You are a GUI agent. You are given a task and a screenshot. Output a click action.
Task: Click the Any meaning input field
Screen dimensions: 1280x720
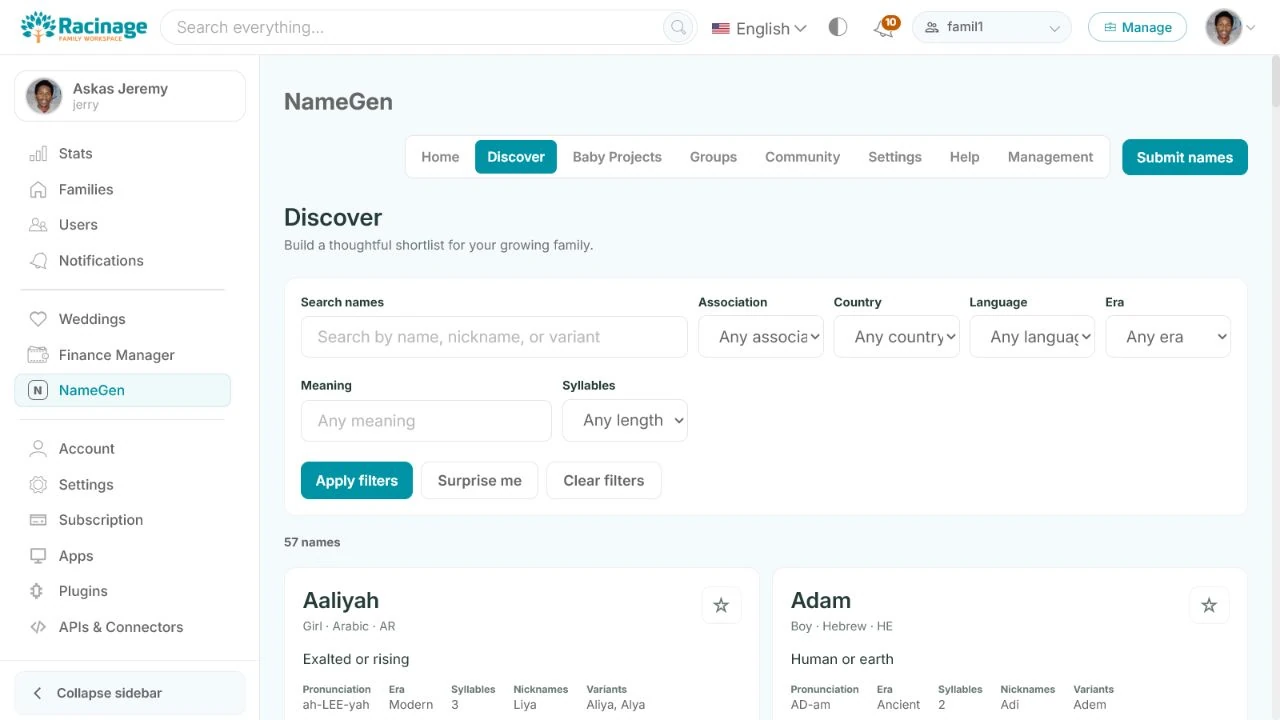click(x=426, y=421)
